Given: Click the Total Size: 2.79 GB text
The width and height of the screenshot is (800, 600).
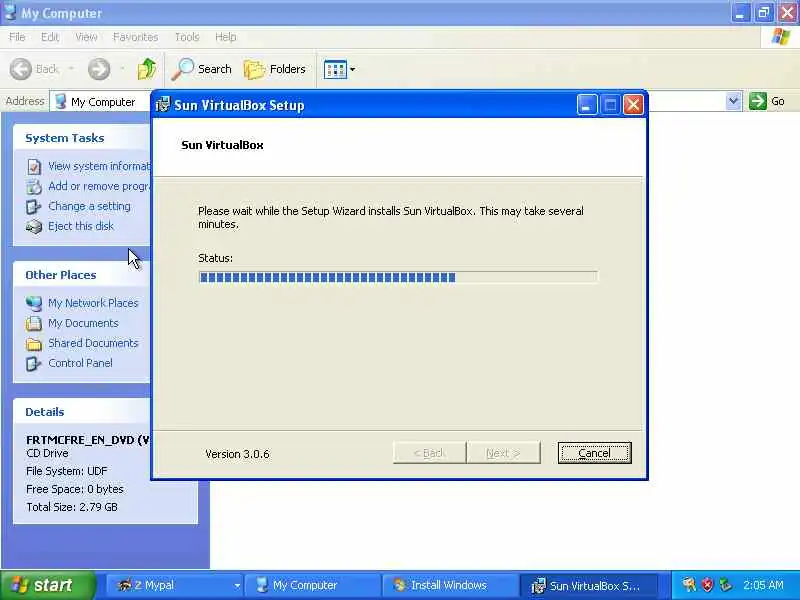Looking at the screenshot, I should coord(72,507).
